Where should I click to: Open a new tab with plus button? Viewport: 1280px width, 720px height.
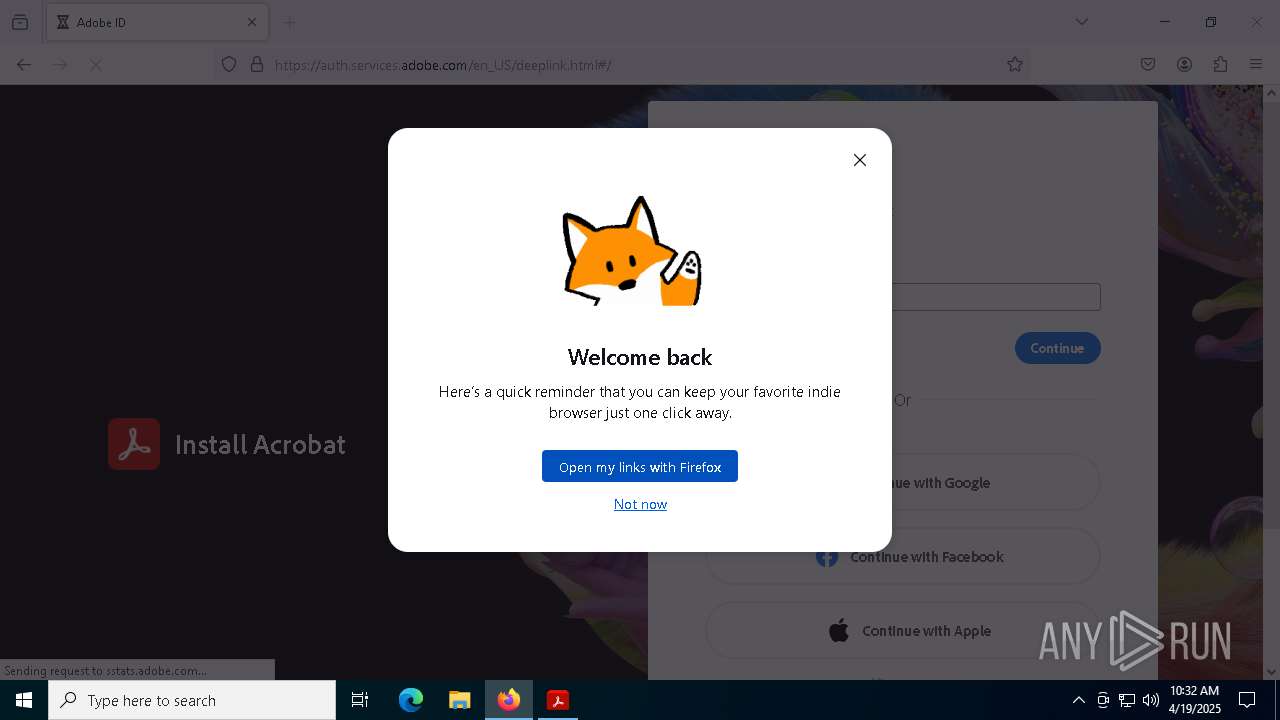290,22
